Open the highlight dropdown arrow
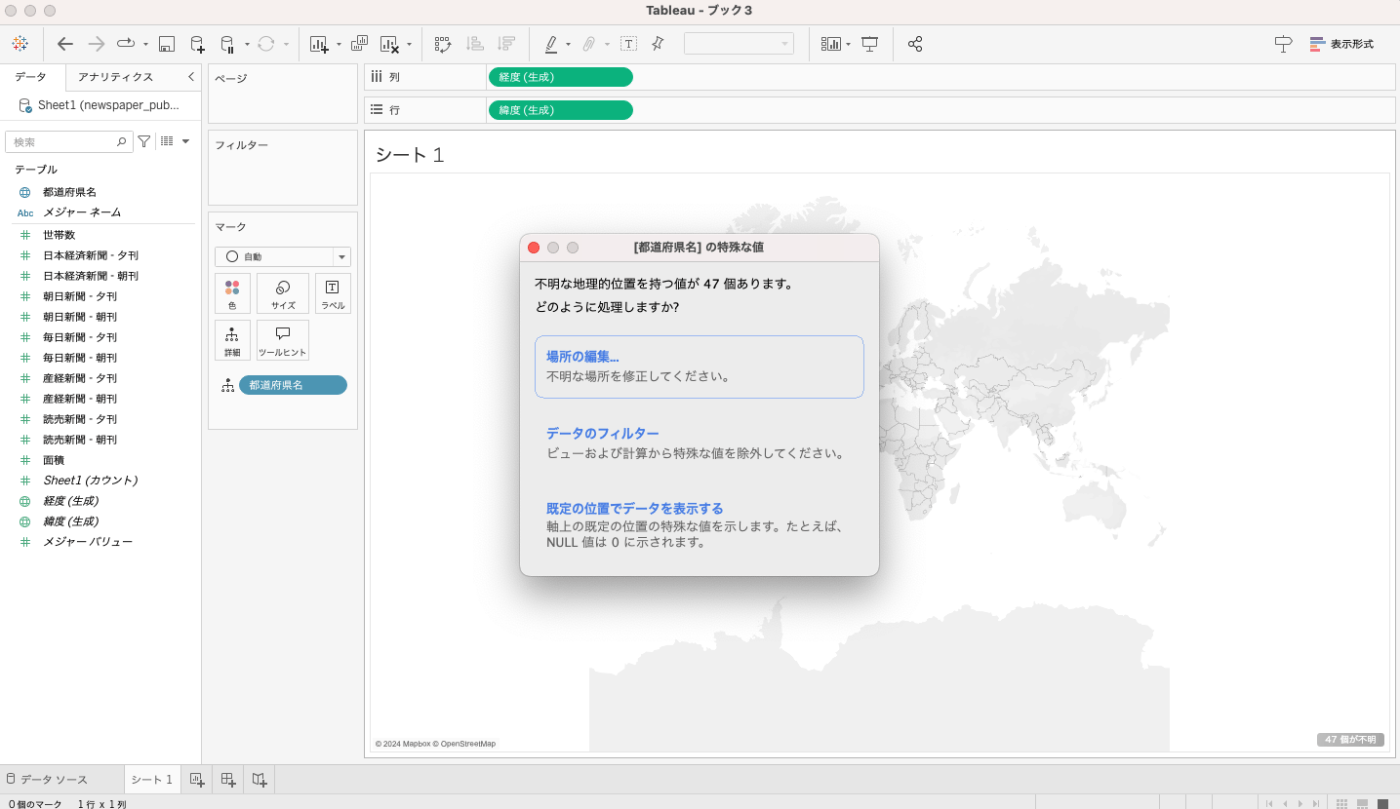 click(x=568, y=44)
